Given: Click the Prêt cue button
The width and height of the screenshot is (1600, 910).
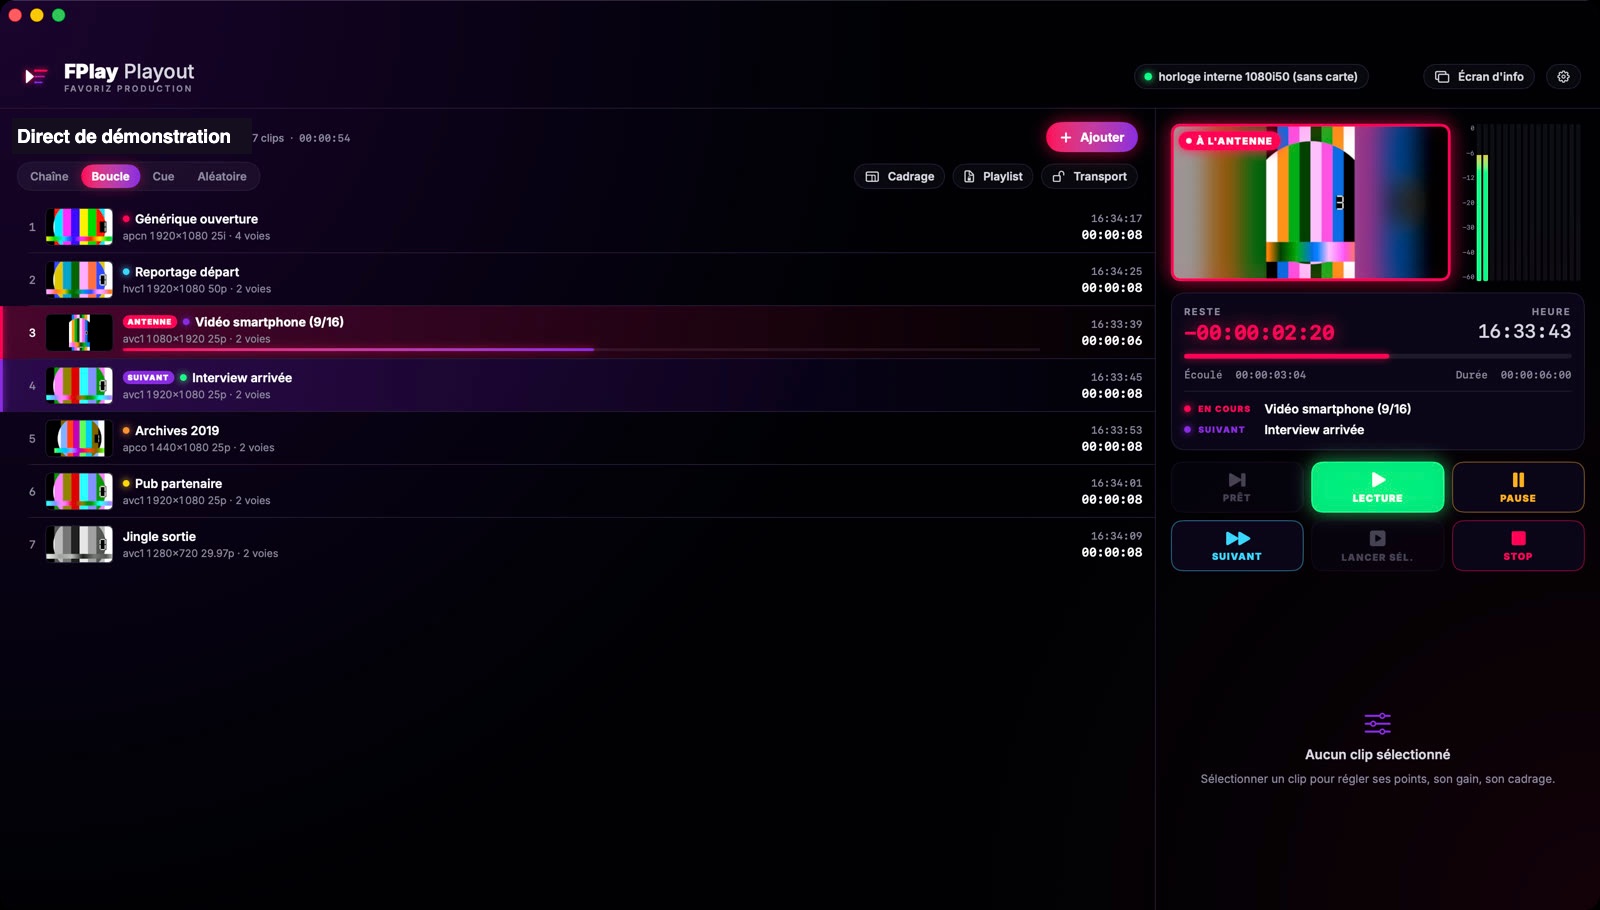Looking at the screenshot, I should click(x=1237, y=487).
